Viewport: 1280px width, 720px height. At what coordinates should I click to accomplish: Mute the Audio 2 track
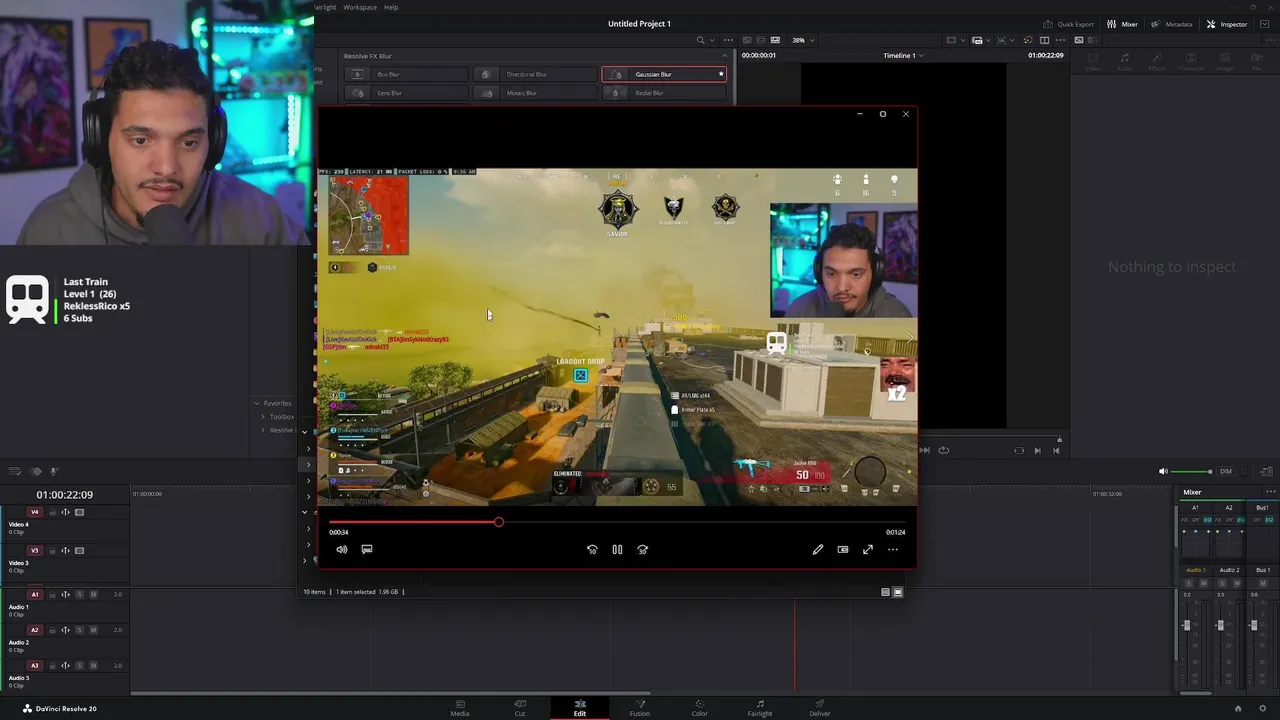coord(94,630)
